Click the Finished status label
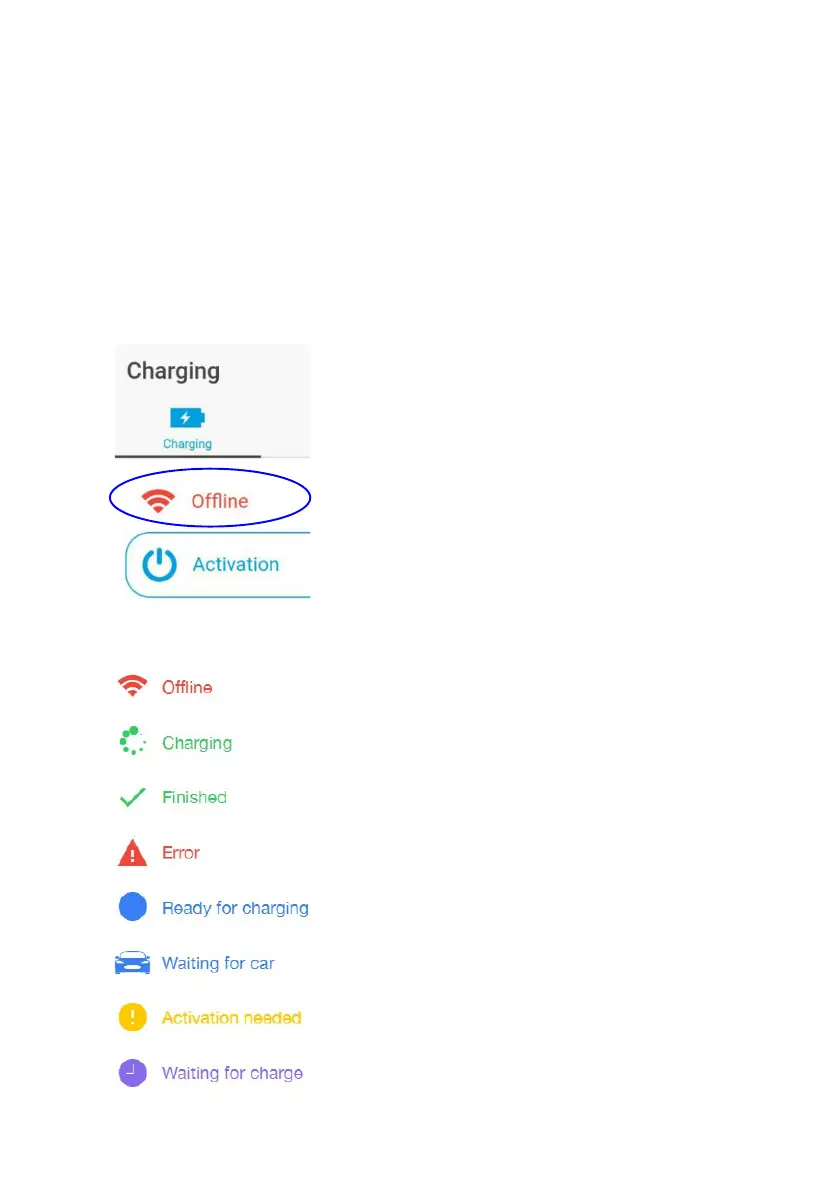Viewport: 839px width, 1191px height. [194, 798]
